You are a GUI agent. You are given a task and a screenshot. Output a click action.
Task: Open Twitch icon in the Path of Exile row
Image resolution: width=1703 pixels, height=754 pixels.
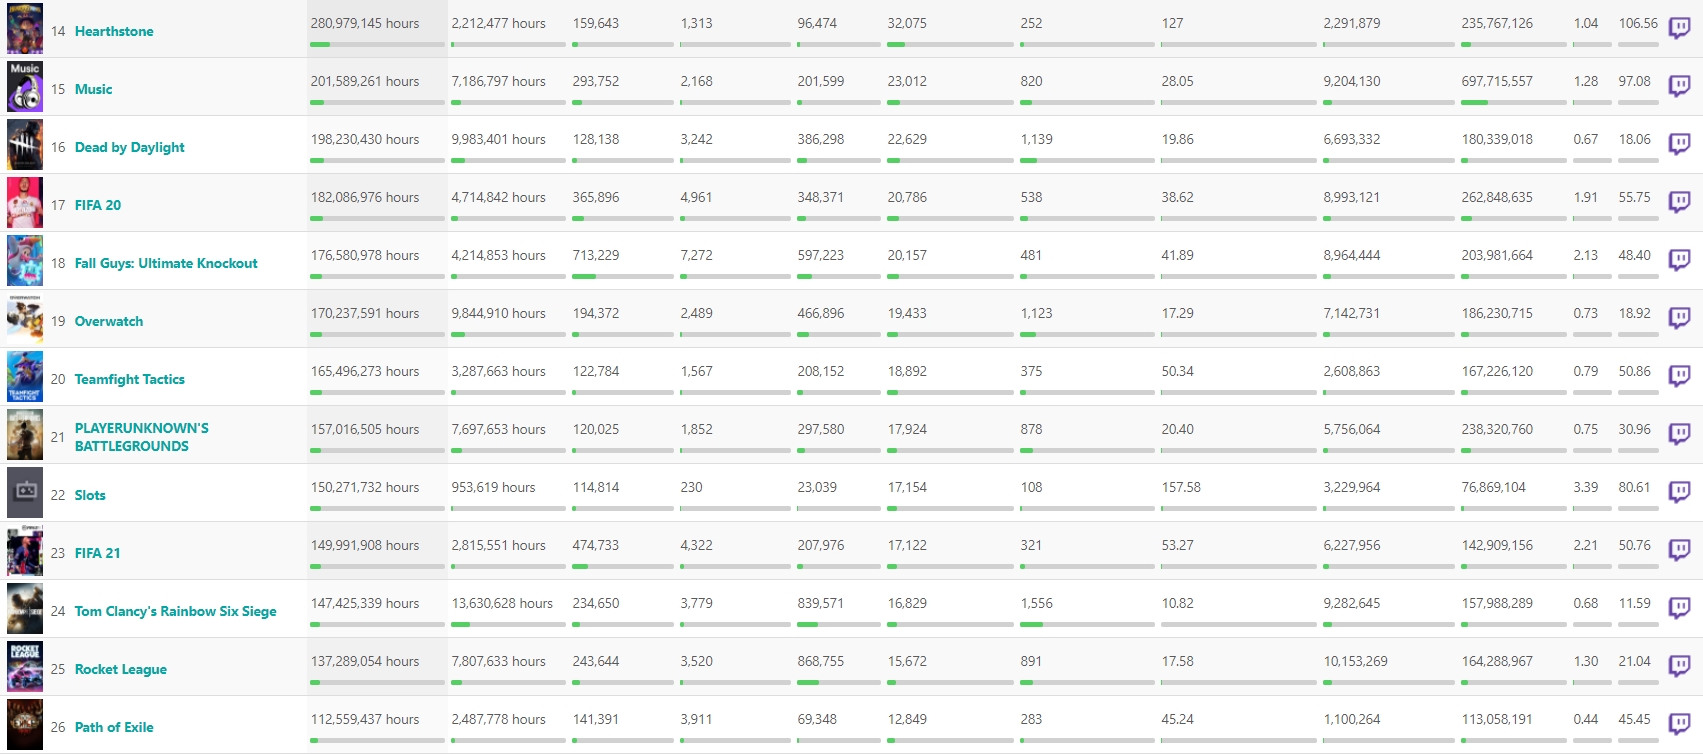1679,725
